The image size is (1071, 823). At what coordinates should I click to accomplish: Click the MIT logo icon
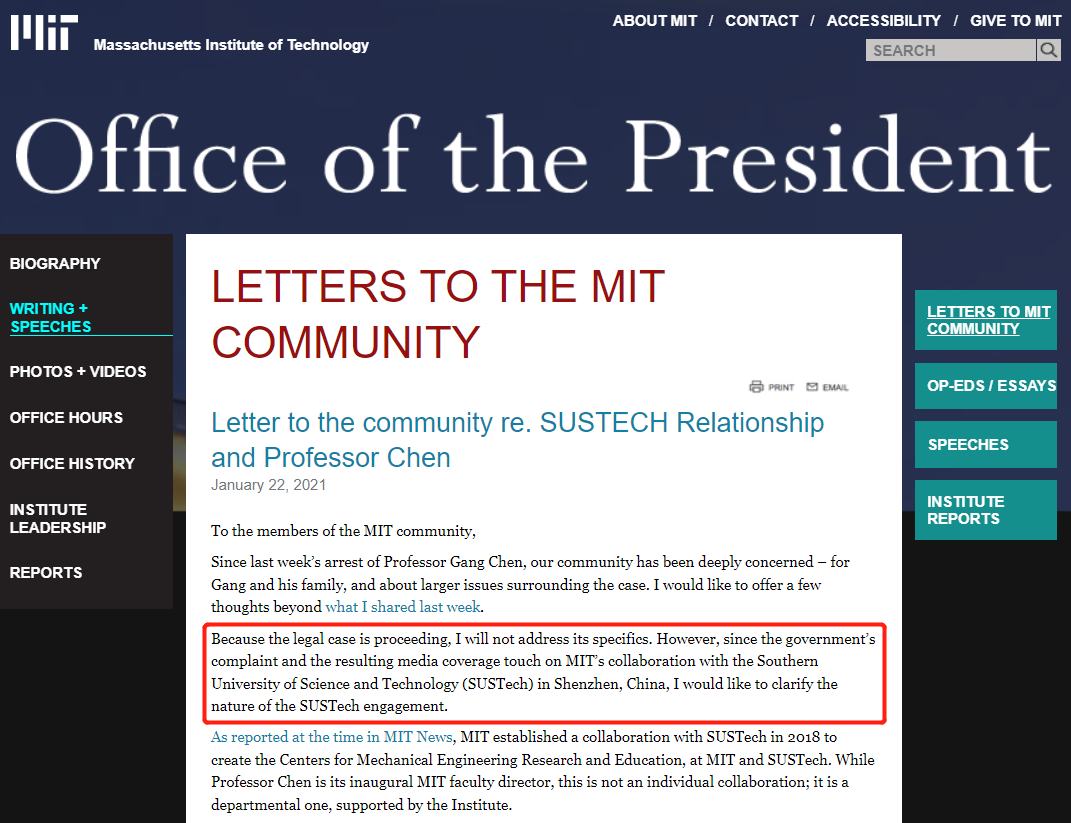coord(44,32)
